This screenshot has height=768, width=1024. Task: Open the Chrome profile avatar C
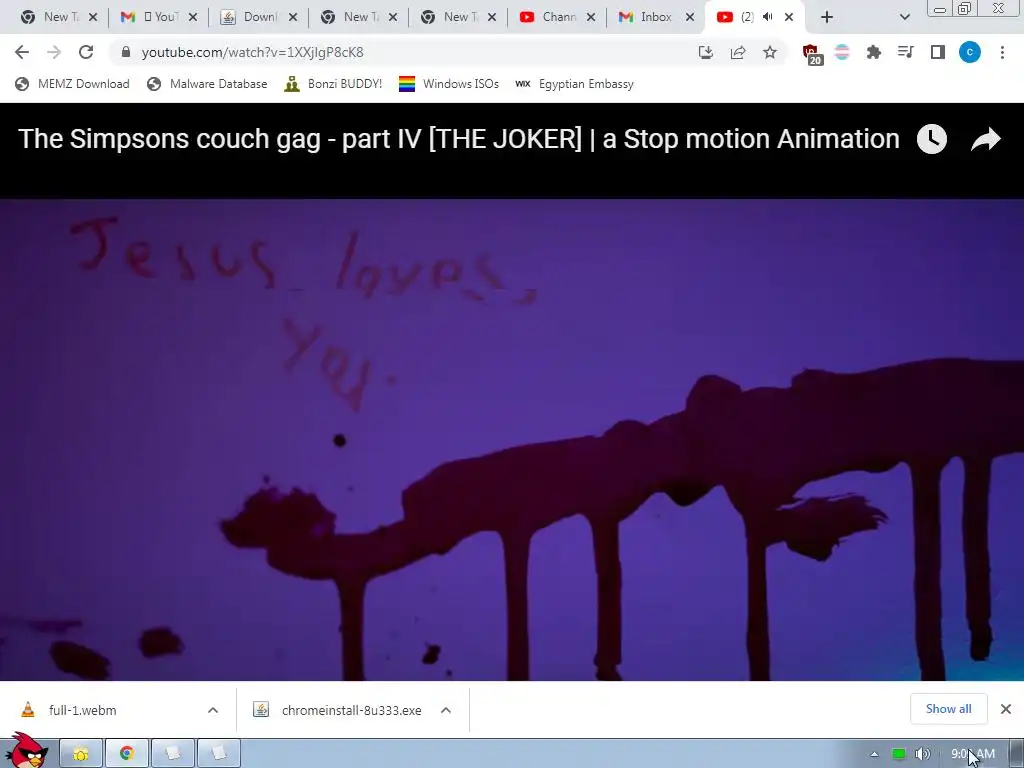point(970,52)
